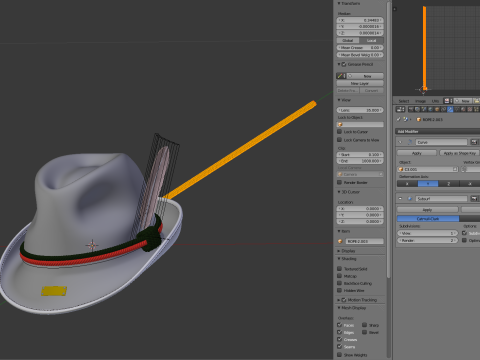Enable Lock to Cursor checkbox
480x360 pixels.
coord(339,132)
